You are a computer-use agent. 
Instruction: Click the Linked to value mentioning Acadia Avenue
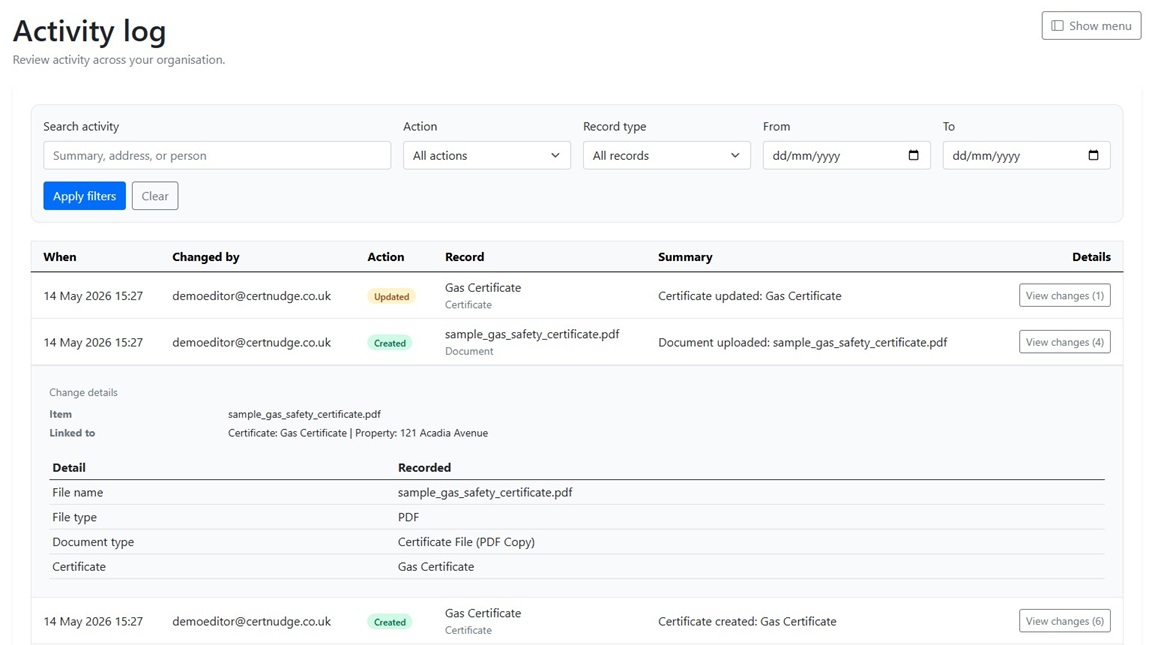click(x=358, y=433)
